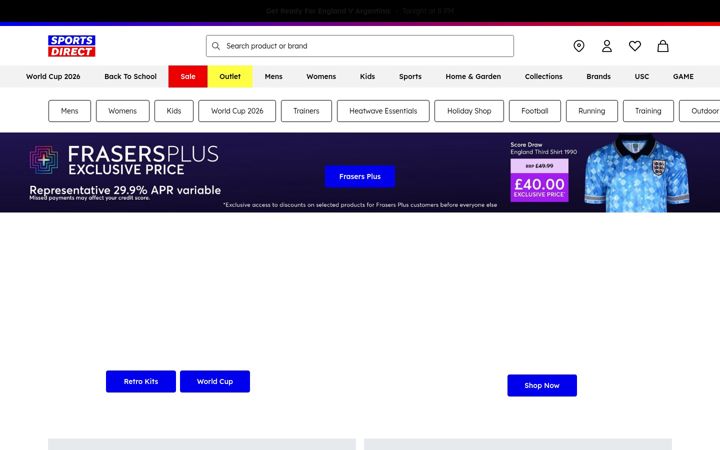Open the Mens main menu item
720x450 pixels.
point(273,76)
